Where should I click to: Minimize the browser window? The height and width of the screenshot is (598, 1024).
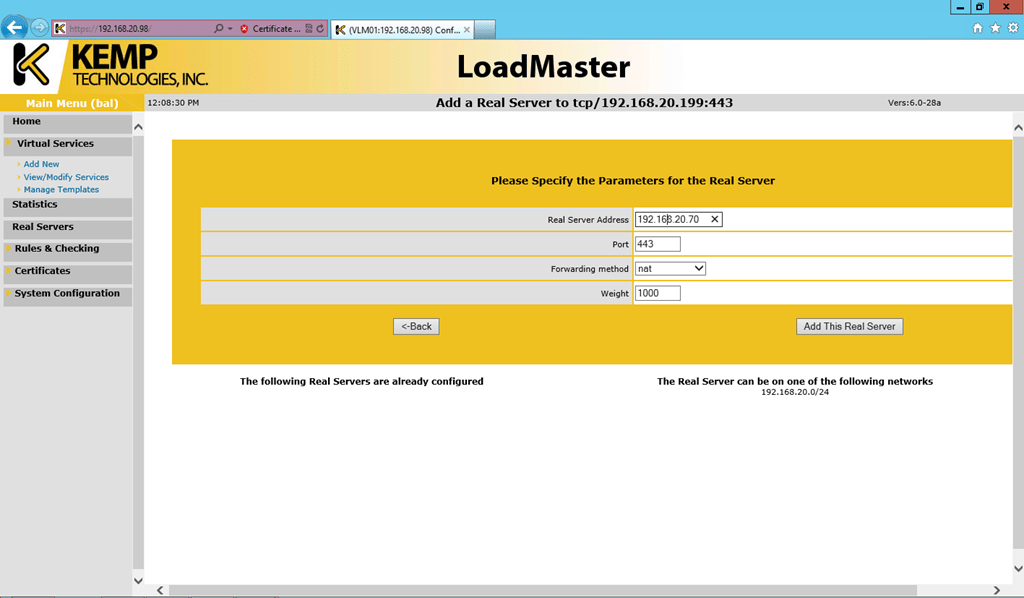pyautogui.click(x=960, y=7)
